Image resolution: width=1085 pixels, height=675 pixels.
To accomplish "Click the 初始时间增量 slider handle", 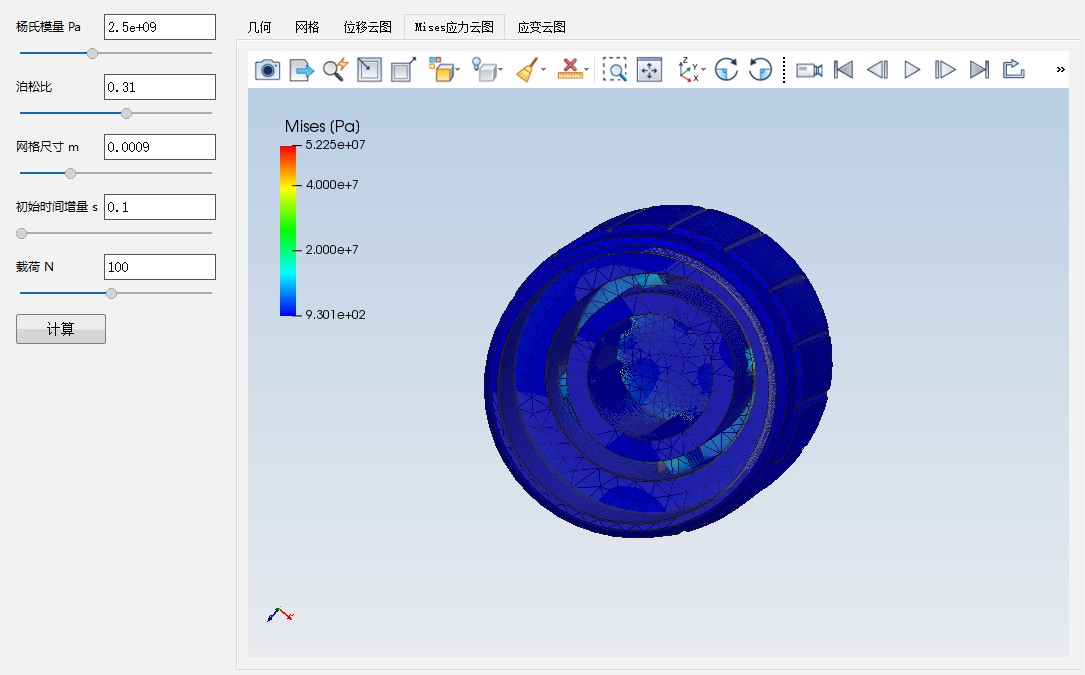I will [x=22, y=233].
